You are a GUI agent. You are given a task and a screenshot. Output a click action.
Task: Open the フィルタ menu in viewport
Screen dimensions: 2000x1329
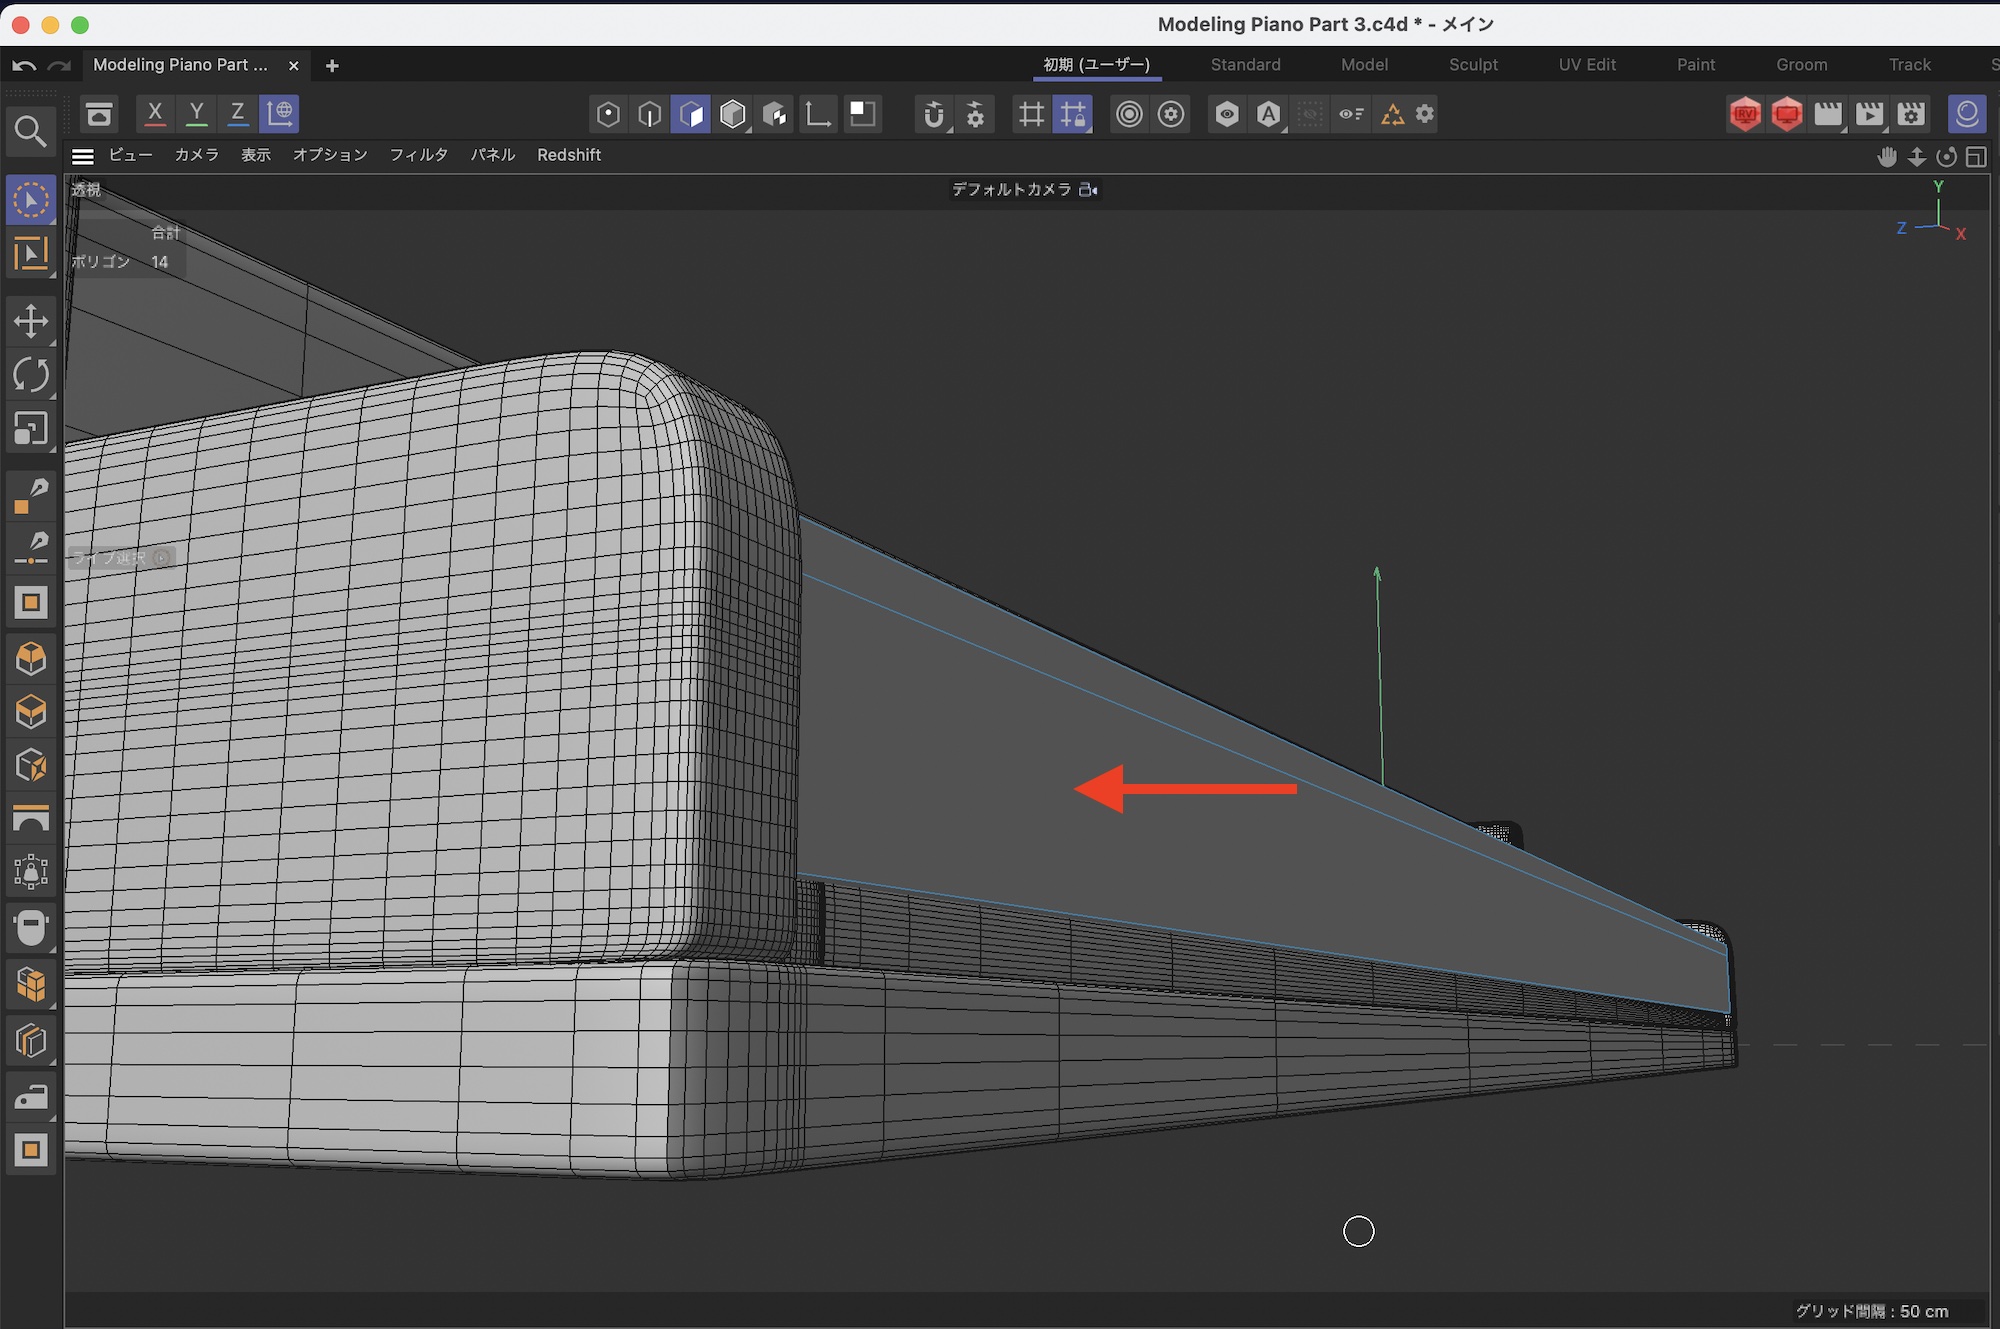coord(418,155)
